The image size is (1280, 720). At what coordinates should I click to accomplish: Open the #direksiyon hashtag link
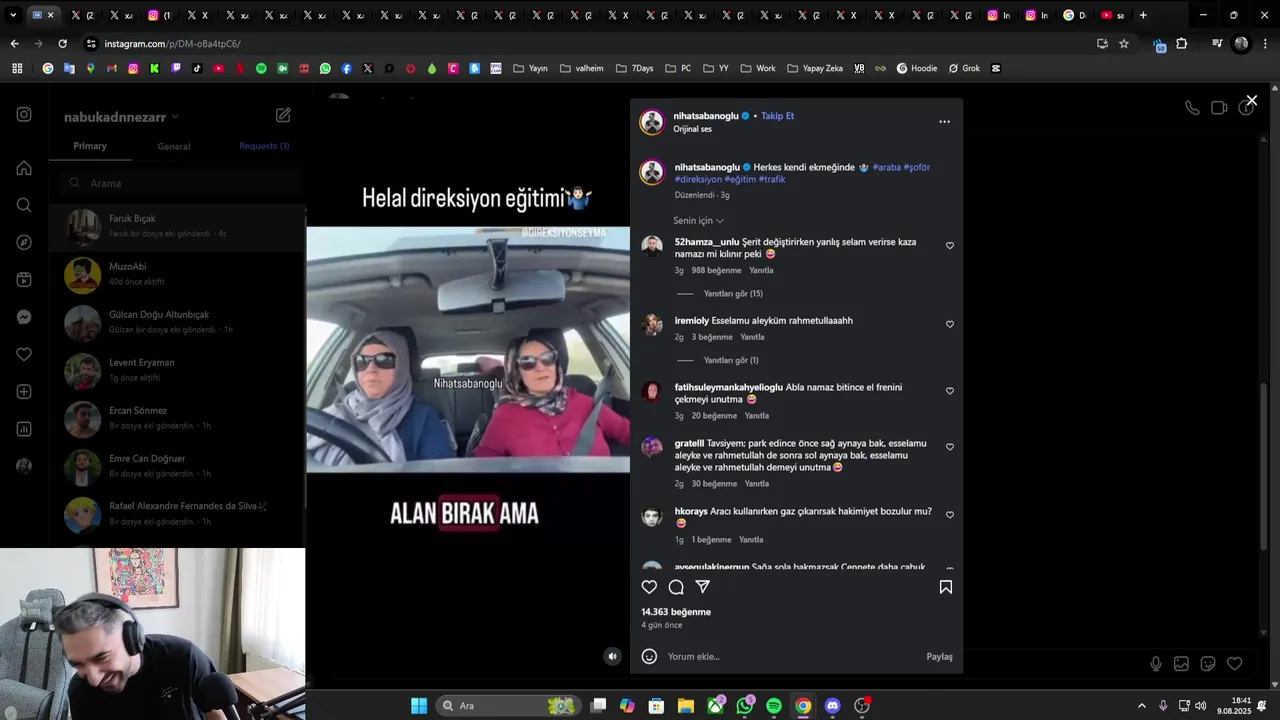(x=698, y=179)
